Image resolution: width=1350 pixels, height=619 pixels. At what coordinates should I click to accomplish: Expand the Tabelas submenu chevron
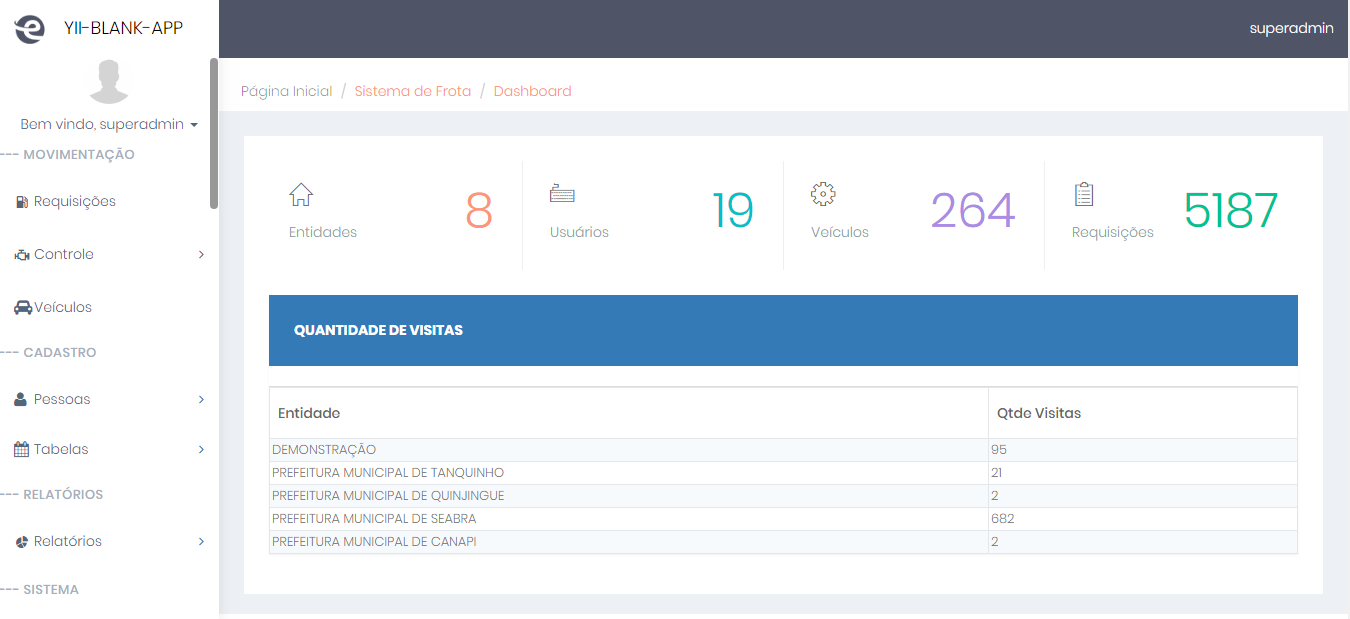(x=201, y=449)
